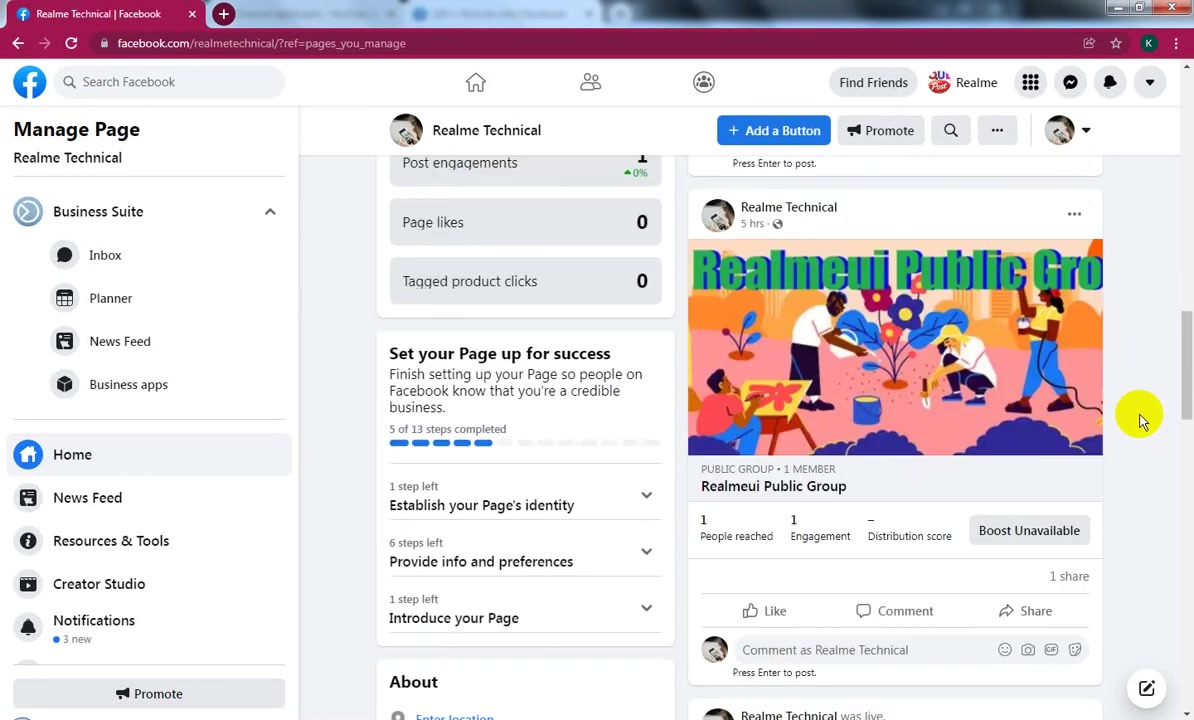Screen dimensions: 1194x720
Task: Insert an emoji in the comment box
Action: pos(1004,650)
